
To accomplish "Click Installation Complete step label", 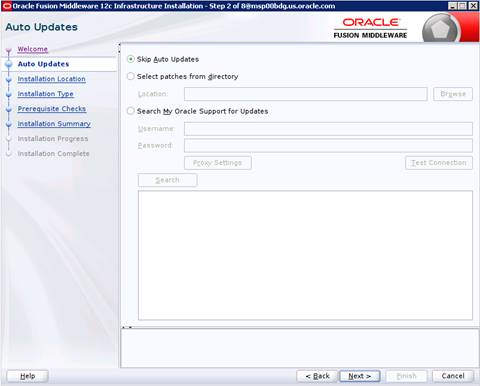I will click(x=54, y=154).
